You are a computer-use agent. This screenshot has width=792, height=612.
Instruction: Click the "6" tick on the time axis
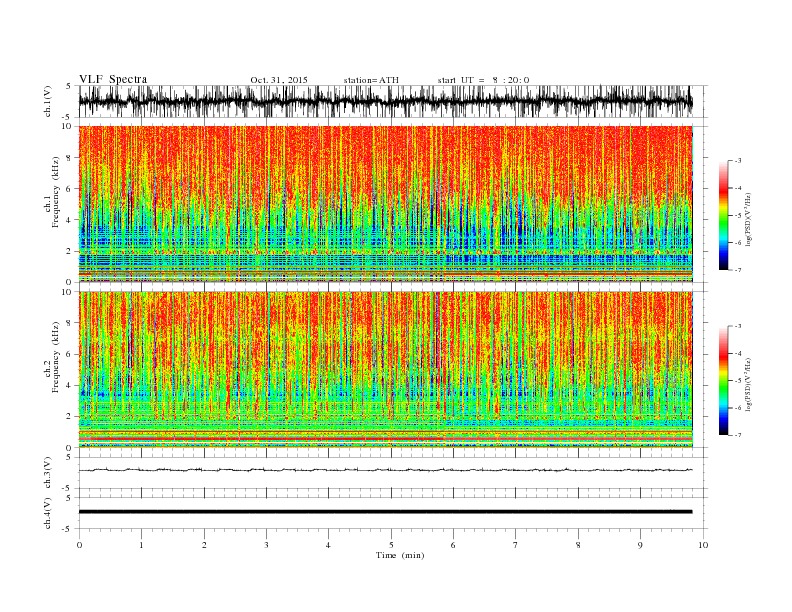(x=453, y=545)
